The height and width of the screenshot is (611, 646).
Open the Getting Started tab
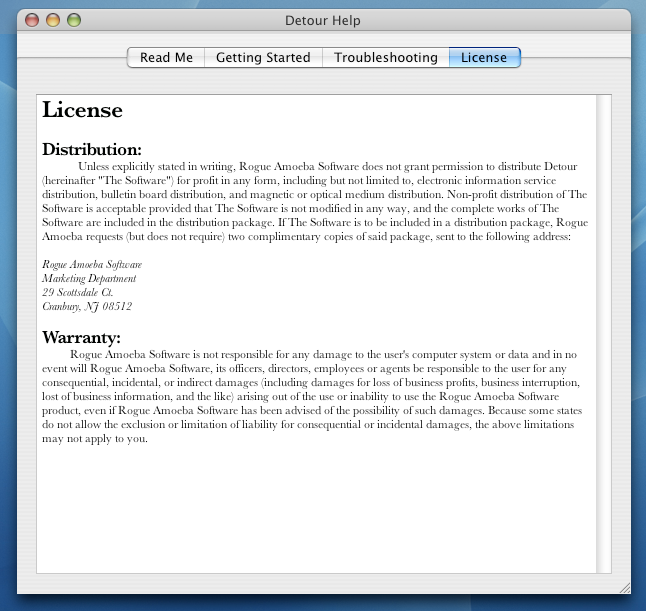tap(263, 57)
